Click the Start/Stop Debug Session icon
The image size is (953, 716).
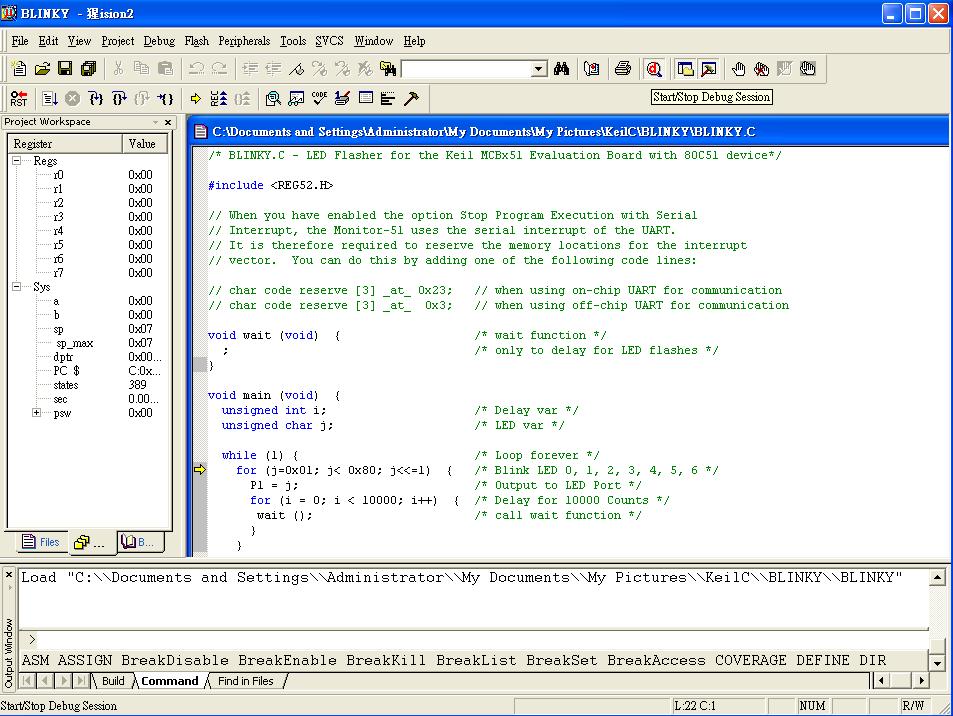654,69
